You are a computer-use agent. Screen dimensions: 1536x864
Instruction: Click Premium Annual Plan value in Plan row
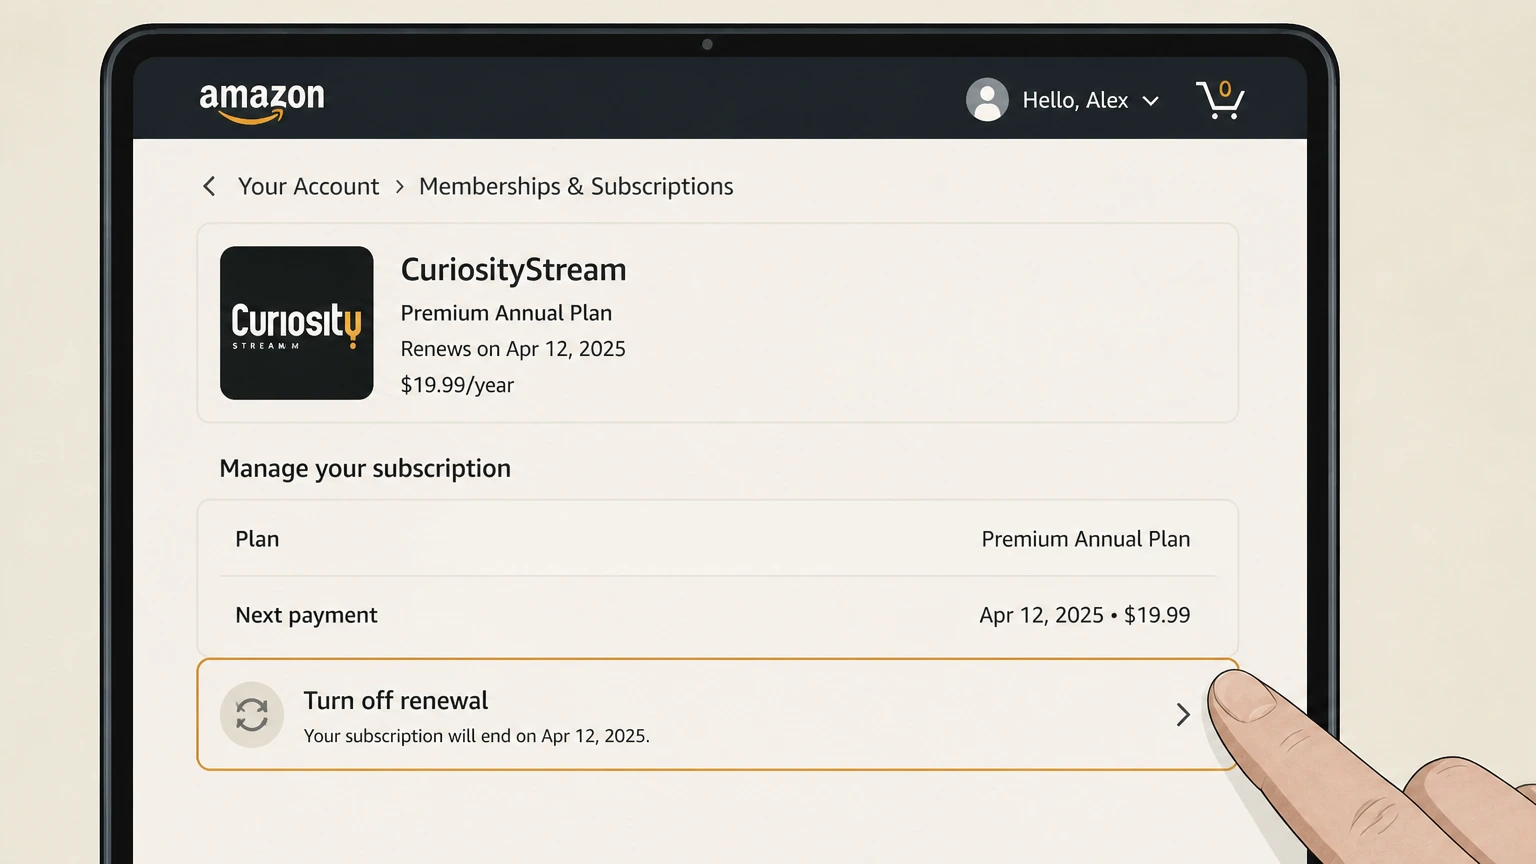[x=1086, y=539]
